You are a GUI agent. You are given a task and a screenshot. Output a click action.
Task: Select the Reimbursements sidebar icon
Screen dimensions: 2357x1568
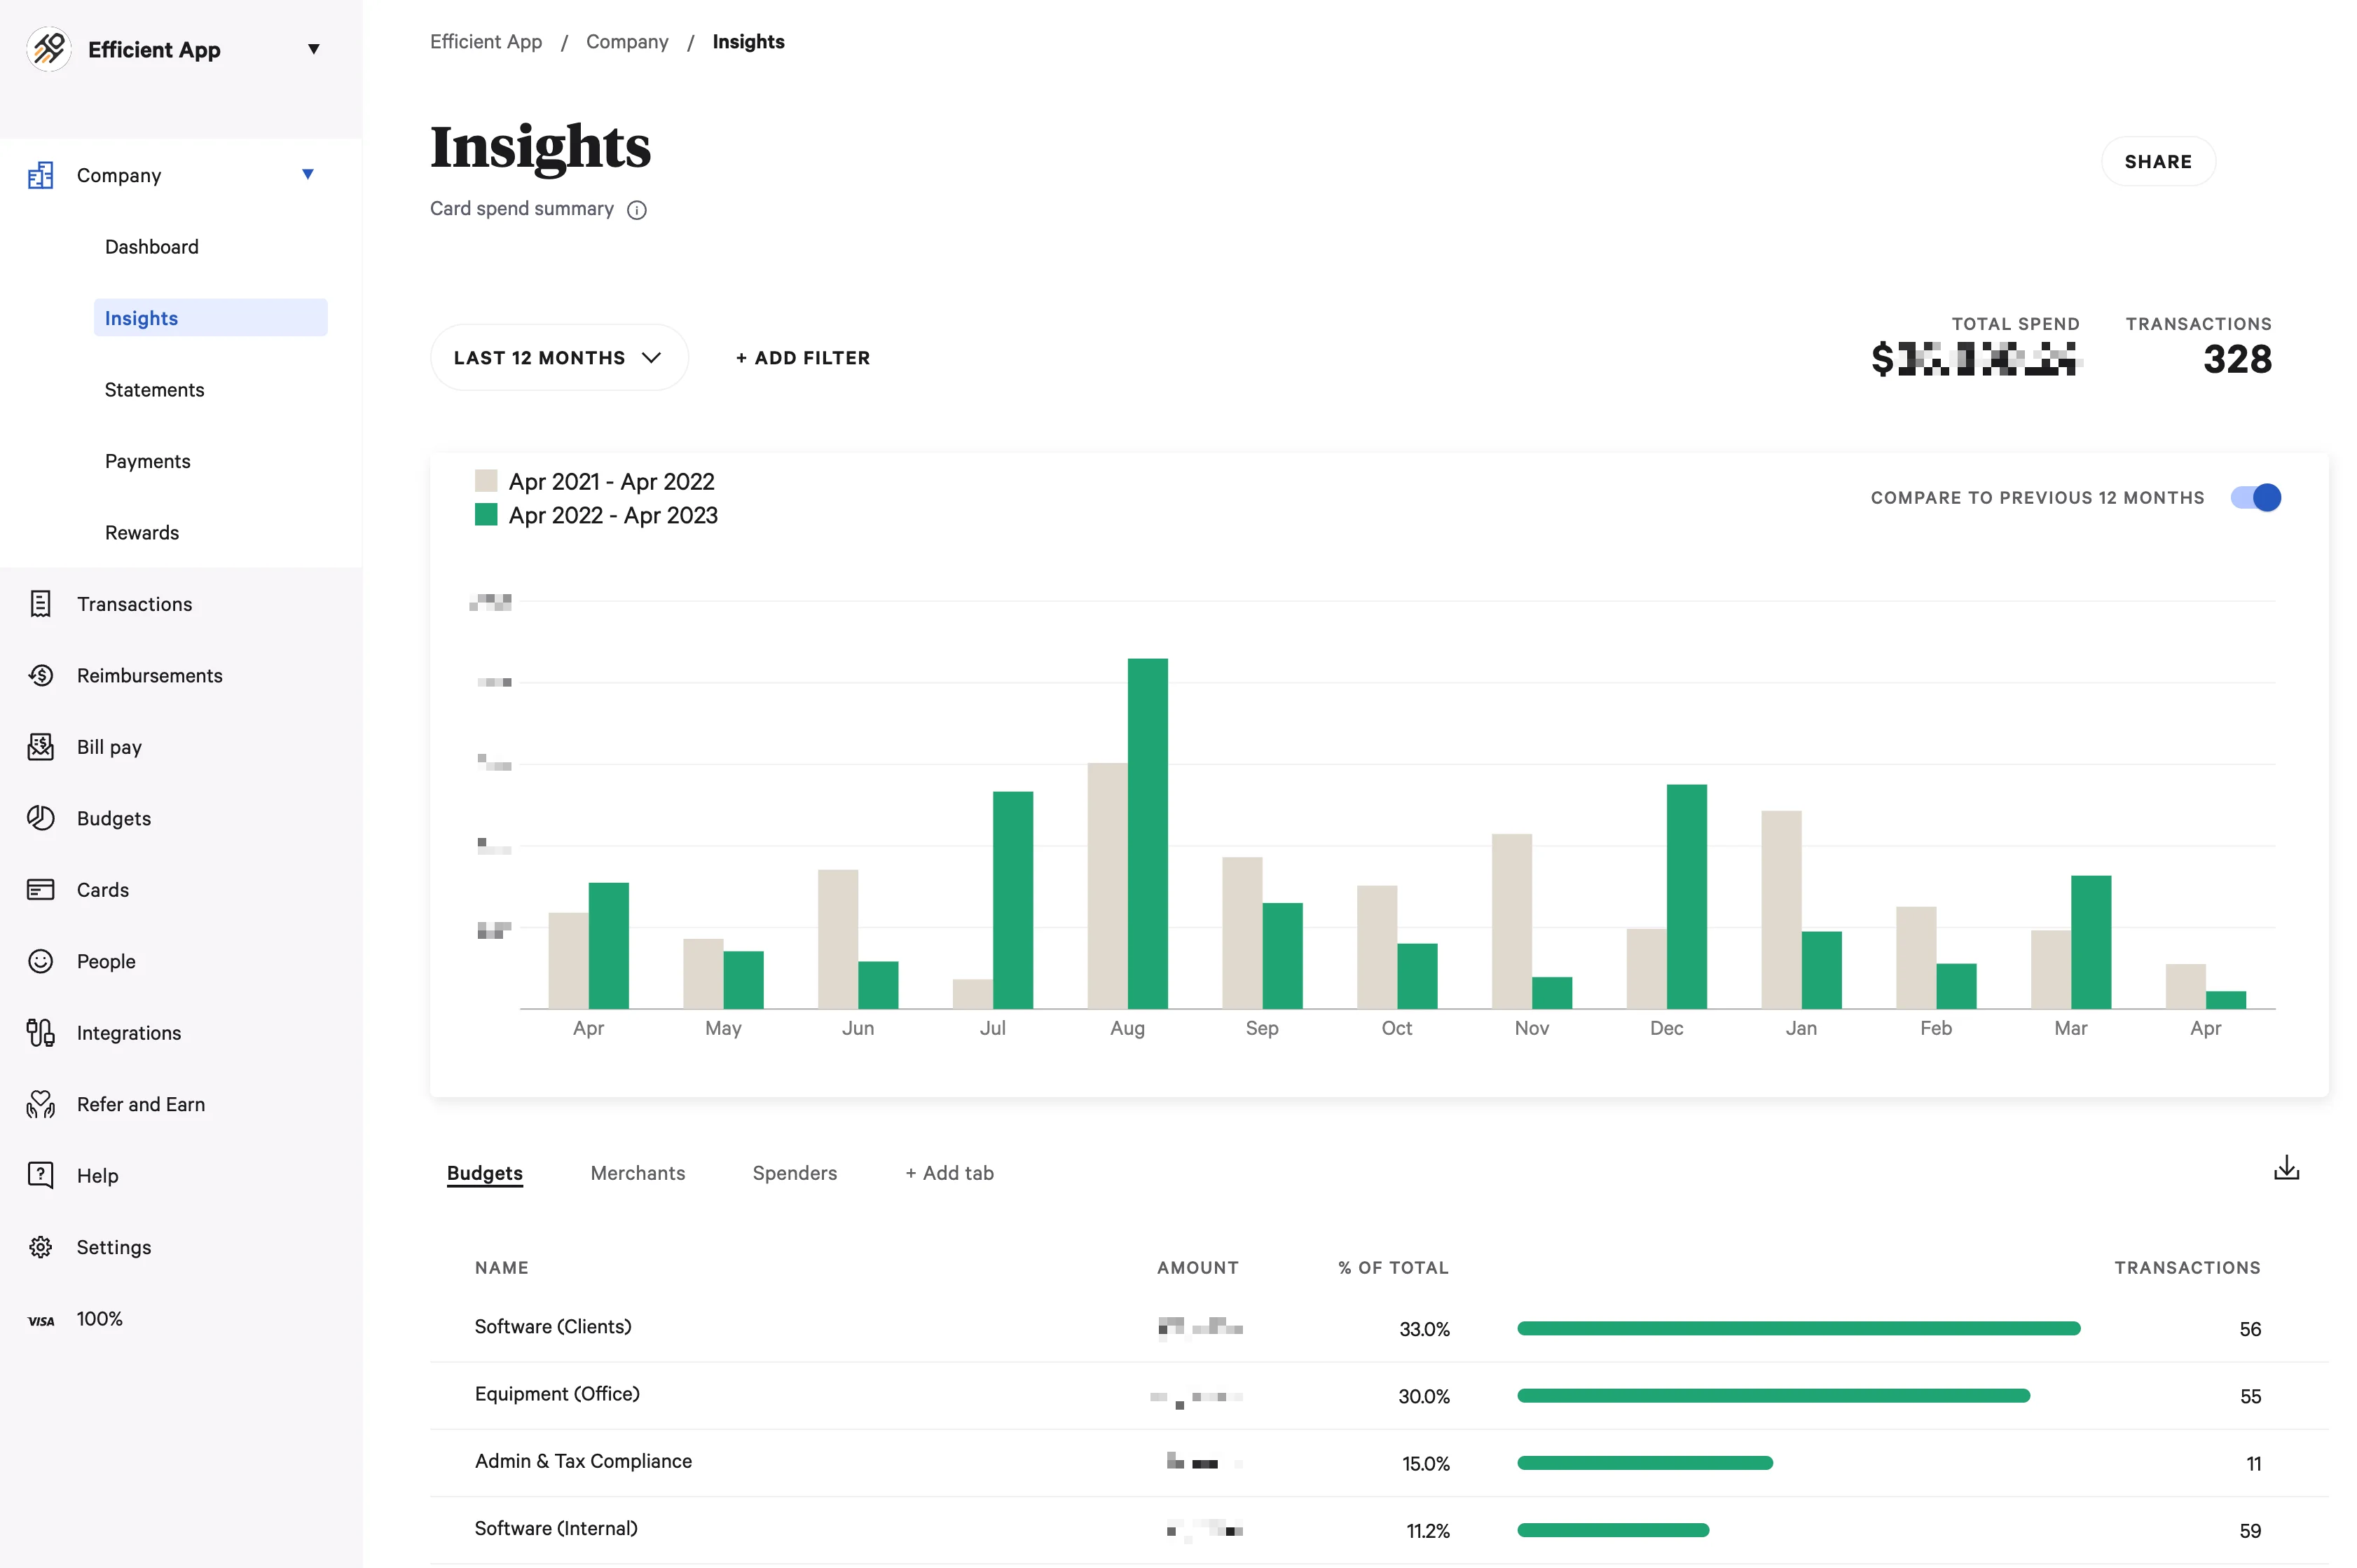click(40, 675)
